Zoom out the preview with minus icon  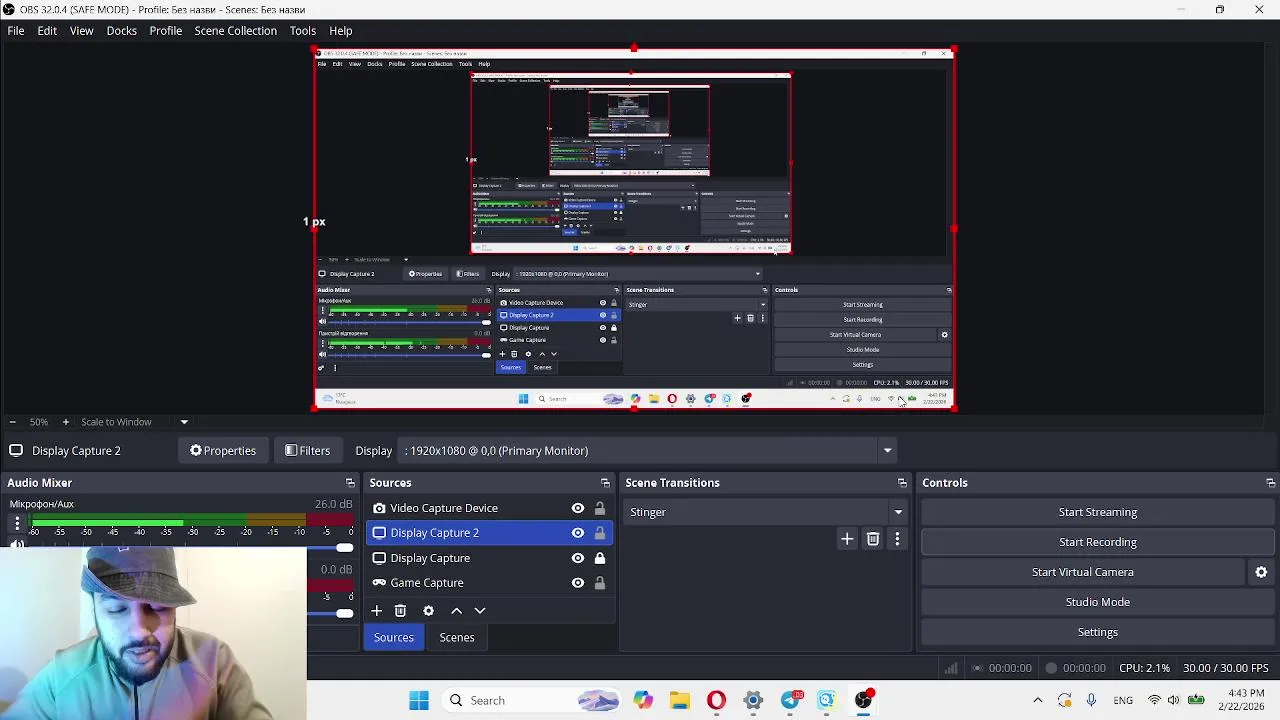click(x=12, y=422)
